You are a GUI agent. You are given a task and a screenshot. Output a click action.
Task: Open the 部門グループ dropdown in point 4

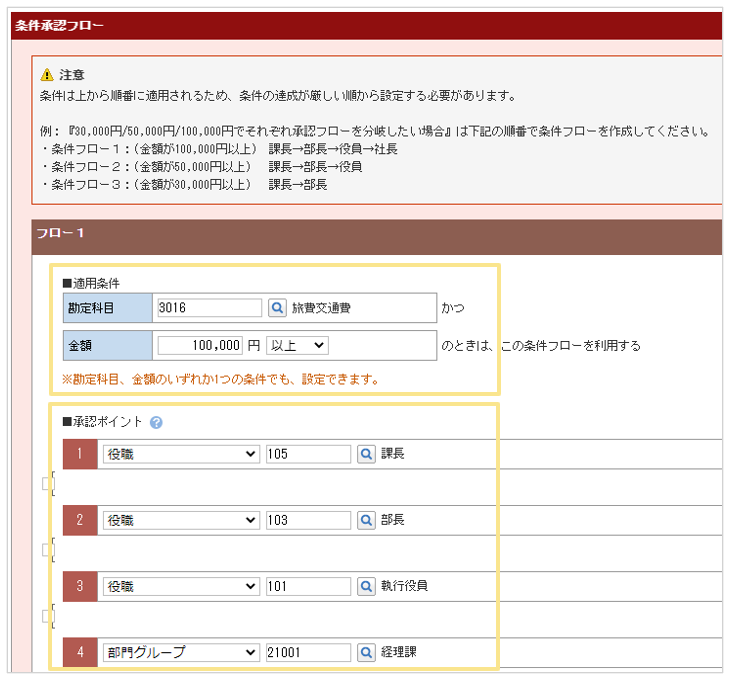(180, 652)
